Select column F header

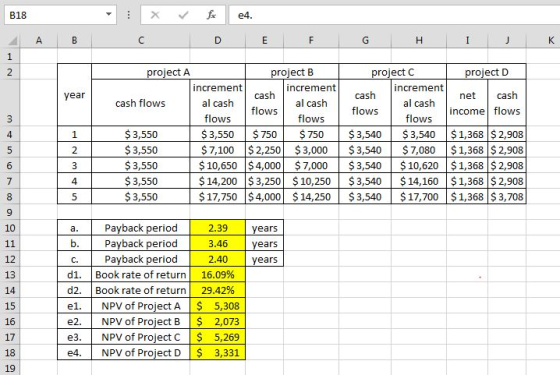(x=311, y=40)
